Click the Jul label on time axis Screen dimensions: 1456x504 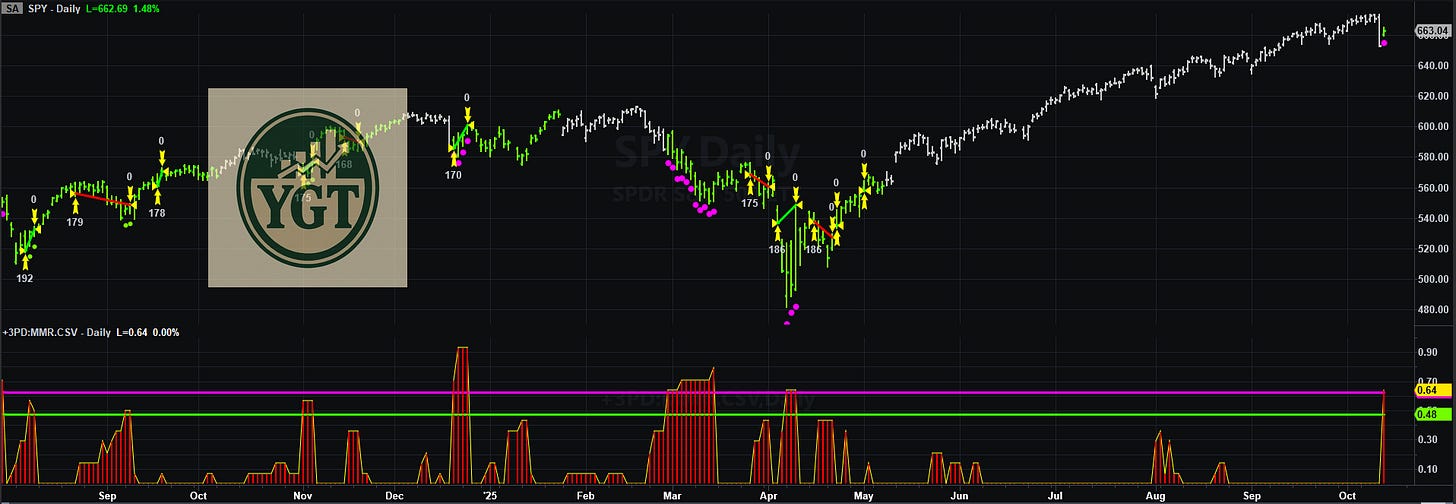coord(1055,495)
